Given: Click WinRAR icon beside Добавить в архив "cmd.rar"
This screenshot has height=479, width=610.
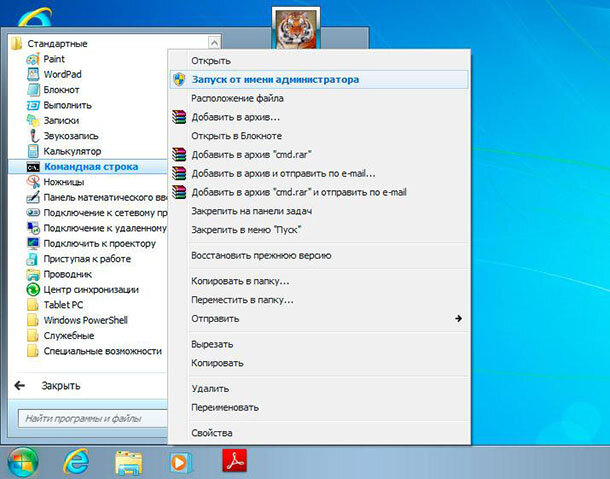Looking at the screenshot, I should (x=179, y=154).
